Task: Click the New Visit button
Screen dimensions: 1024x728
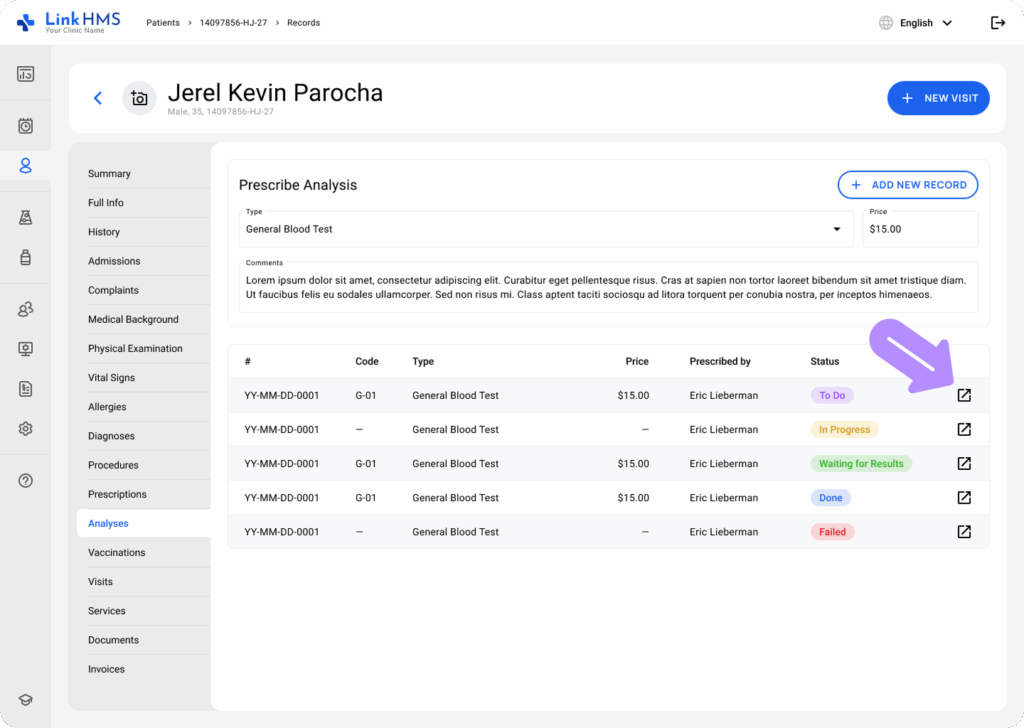Action: (938, 98)
